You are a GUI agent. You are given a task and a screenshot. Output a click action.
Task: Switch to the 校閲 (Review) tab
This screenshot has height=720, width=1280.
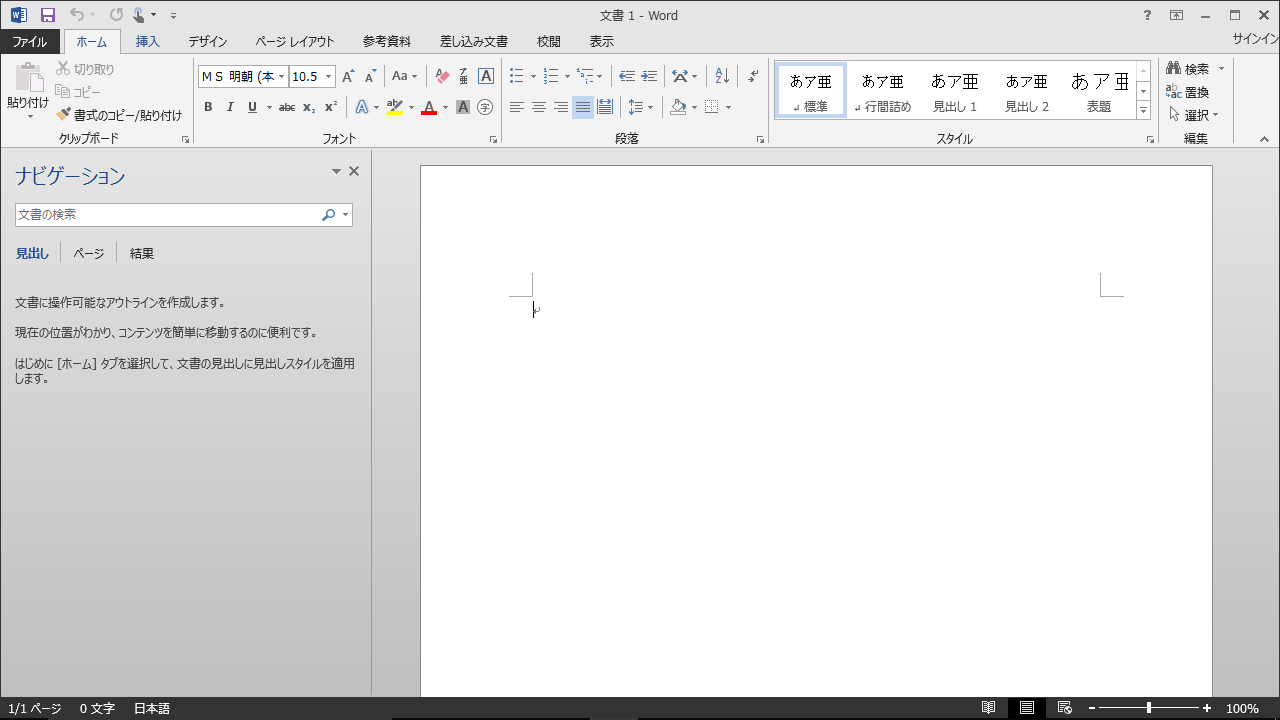[549, 41]
